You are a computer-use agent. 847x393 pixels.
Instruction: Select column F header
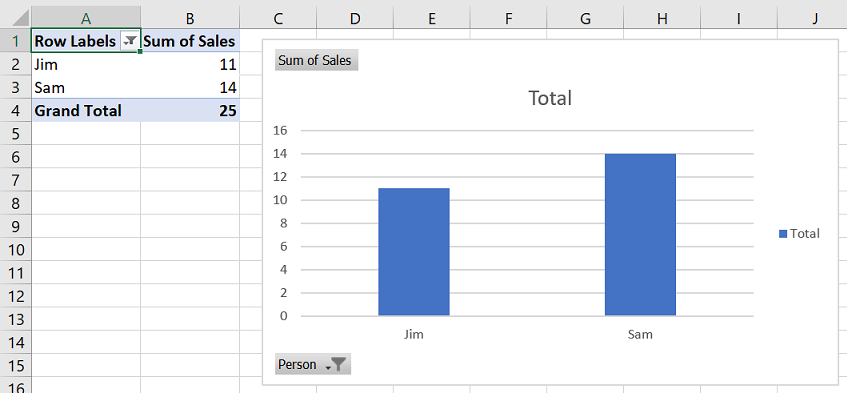pos(508,18)
